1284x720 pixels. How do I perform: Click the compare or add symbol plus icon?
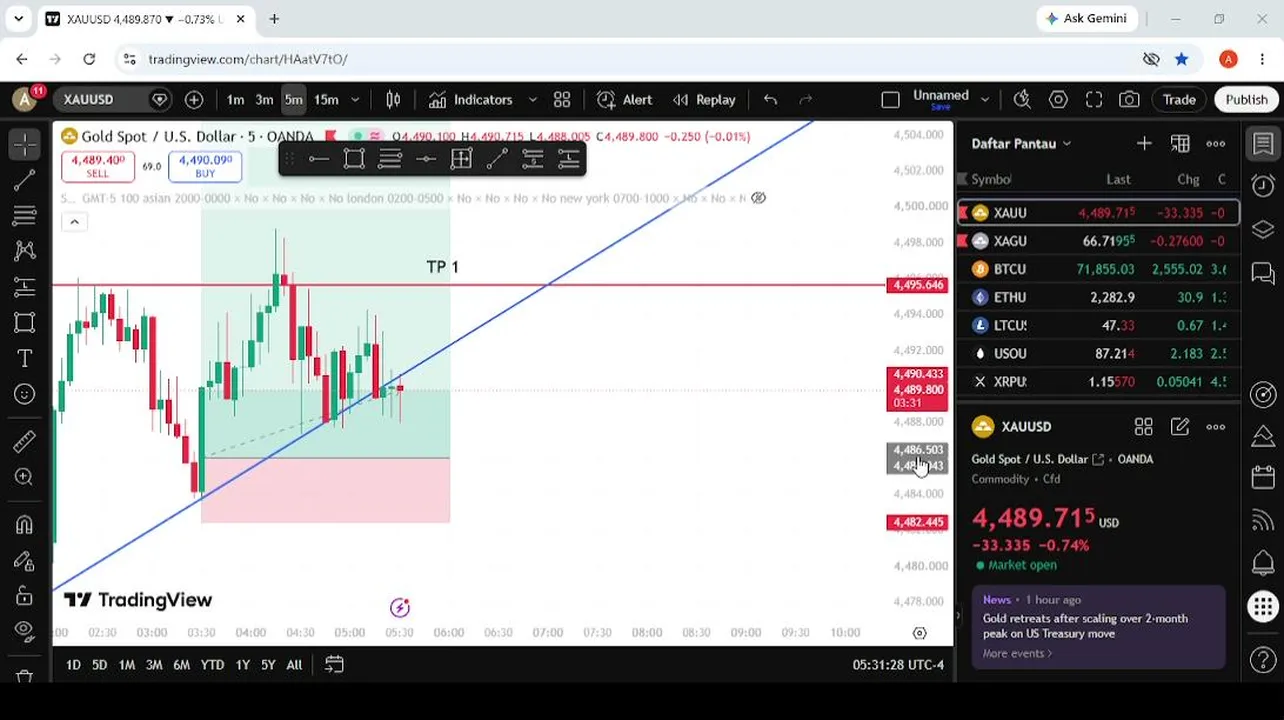click(194, 99)
